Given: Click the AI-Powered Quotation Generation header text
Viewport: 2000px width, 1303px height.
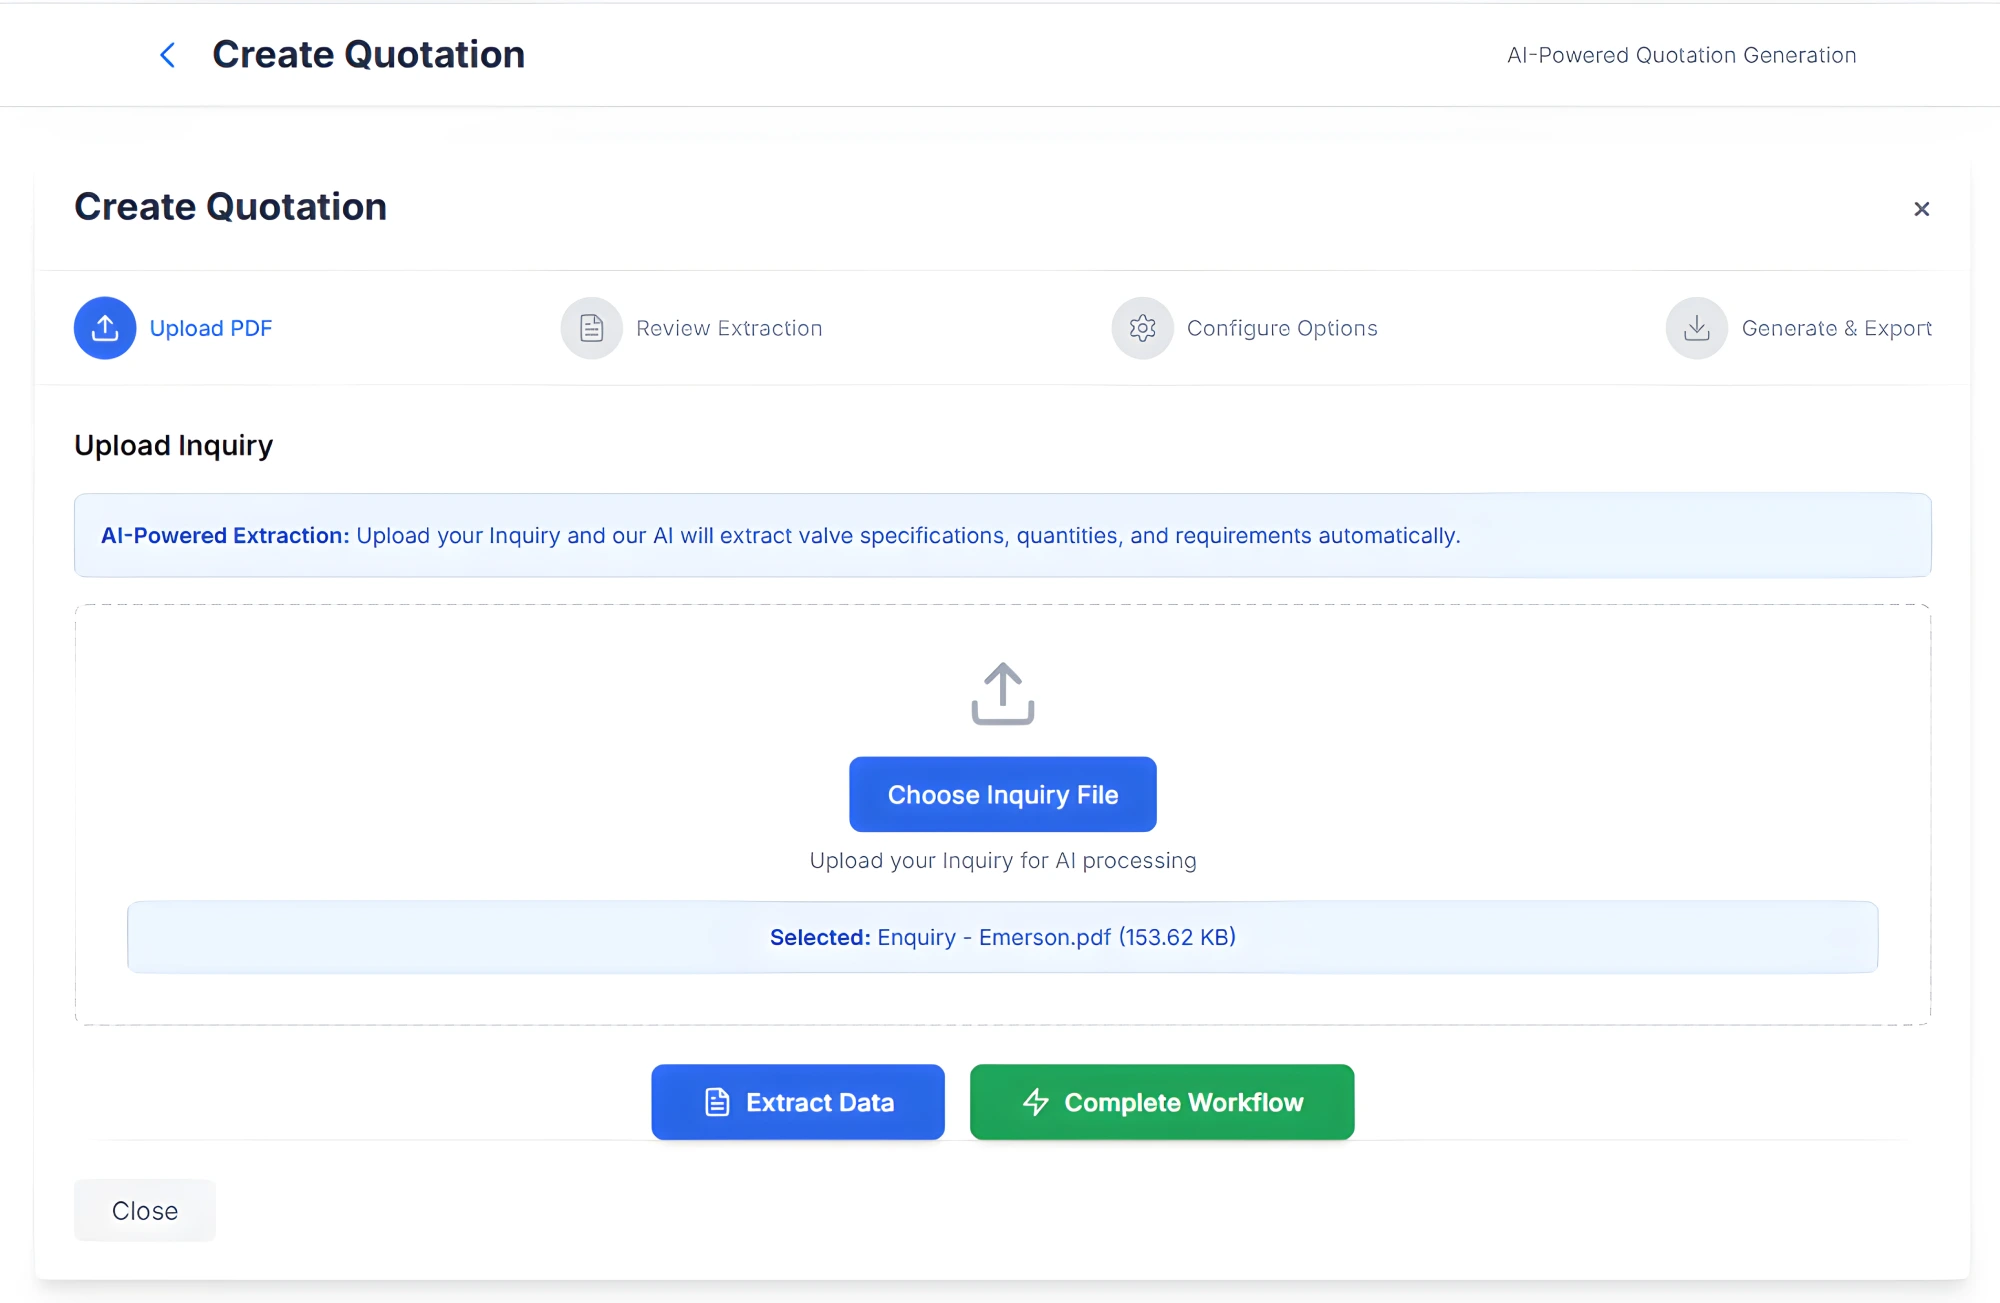Looking at the screenshot, I should (x=1681, y=55).
